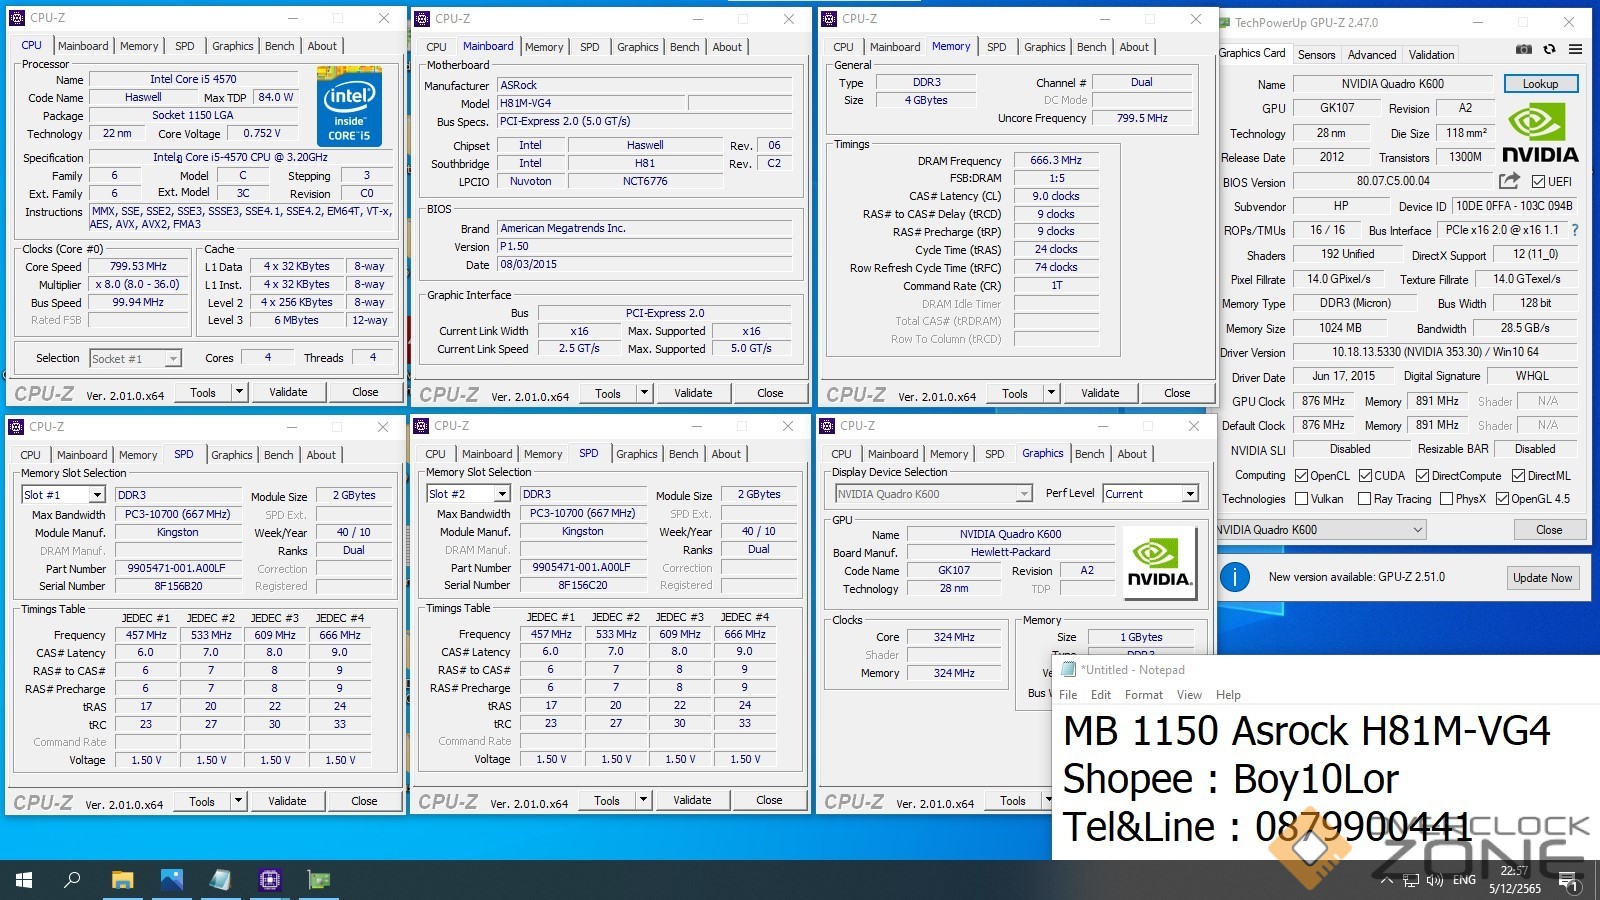The width and height of the screenshot is (1600, 900).
Task: Expand the Perf Level Current dropdown
Action: (x=1190, y=494)
